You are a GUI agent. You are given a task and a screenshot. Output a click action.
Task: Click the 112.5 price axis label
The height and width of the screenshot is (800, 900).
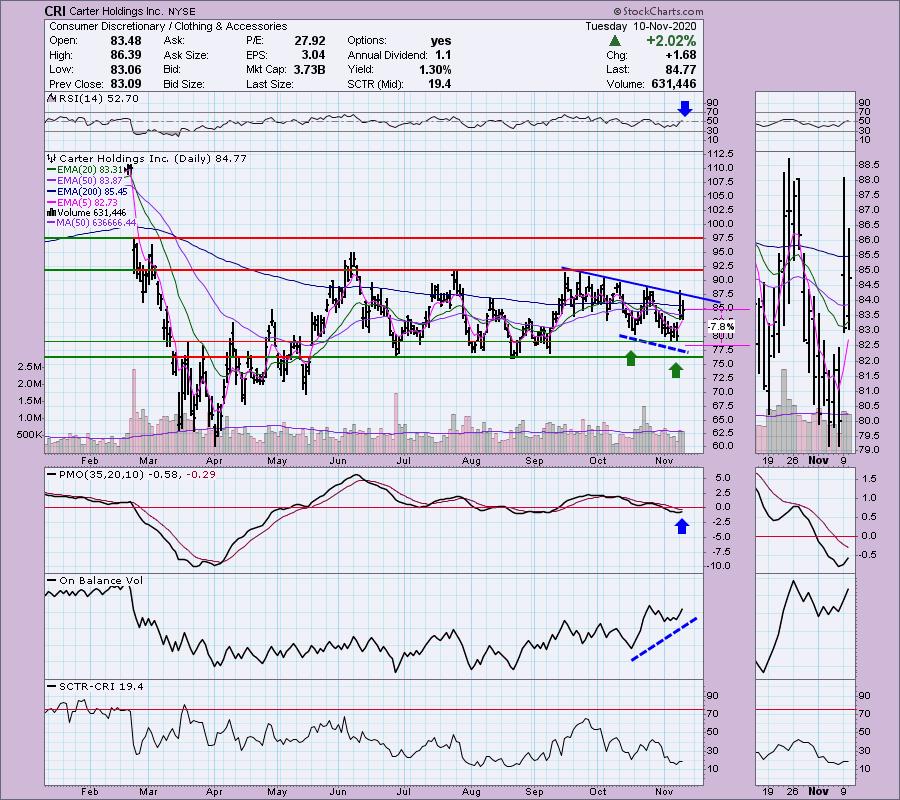point(723,154)
